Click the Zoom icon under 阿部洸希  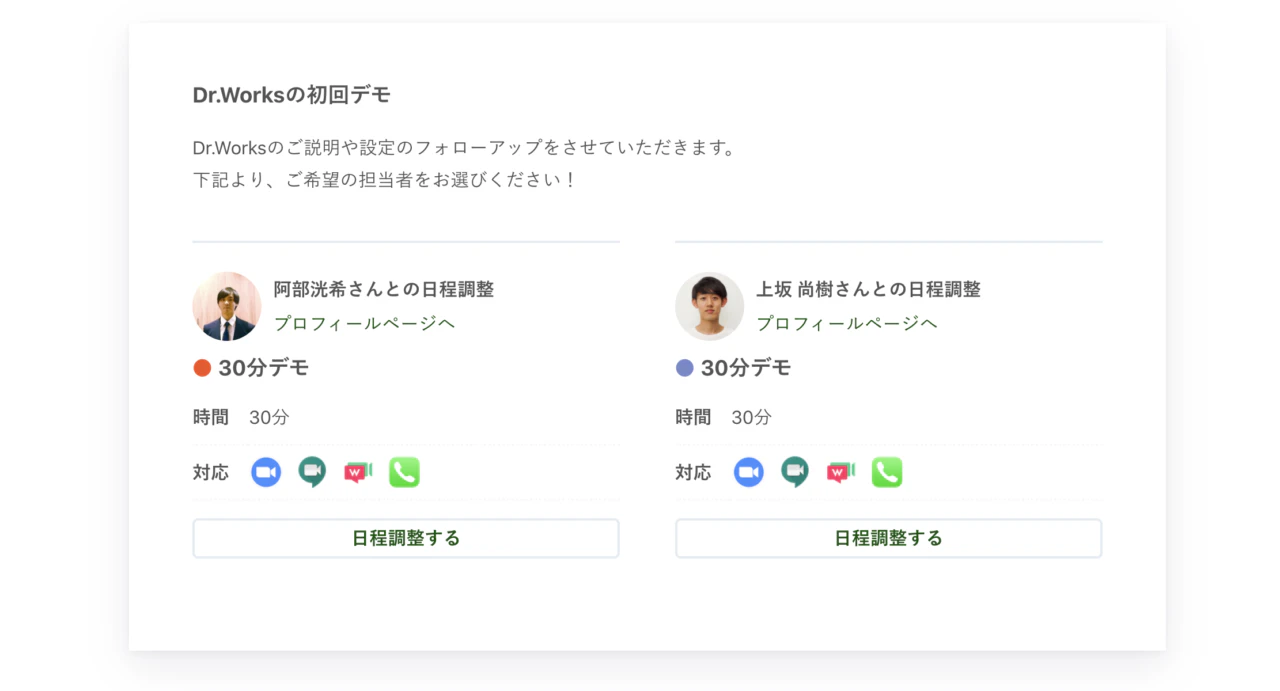tap(266, 472)
